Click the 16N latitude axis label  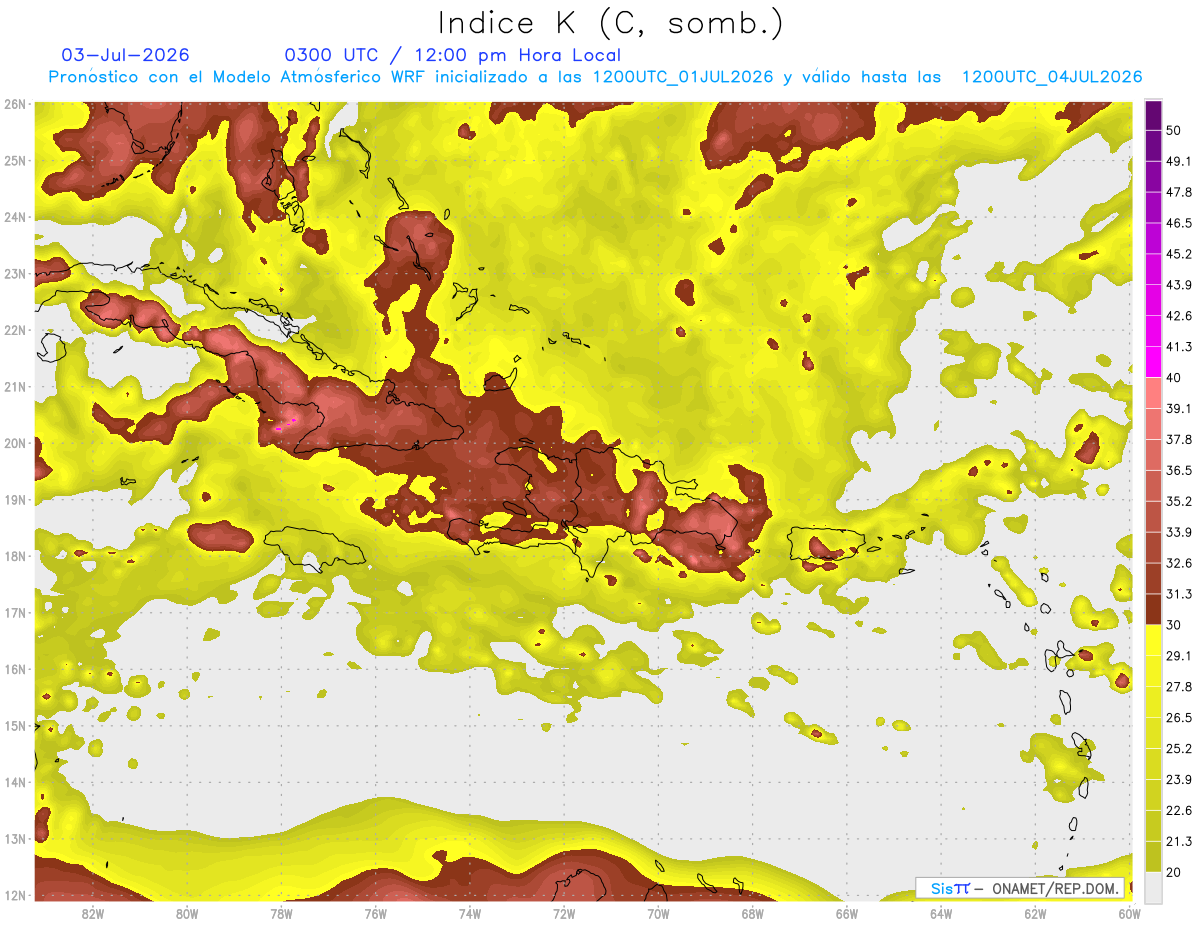click(15, 669)
